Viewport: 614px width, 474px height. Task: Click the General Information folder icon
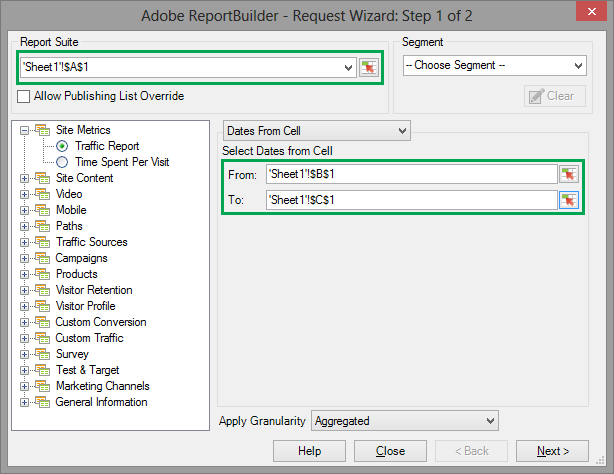pyautogui.click(x=43, y=402)
